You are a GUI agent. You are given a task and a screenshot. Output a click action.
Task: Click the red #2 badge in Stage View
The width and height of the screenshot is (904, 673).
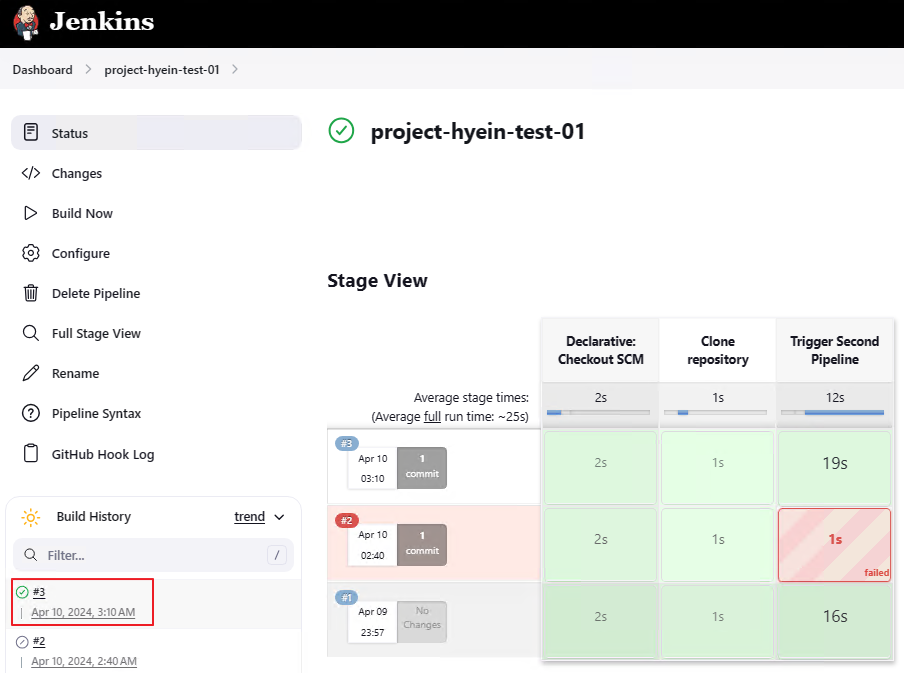coord(346,520)
